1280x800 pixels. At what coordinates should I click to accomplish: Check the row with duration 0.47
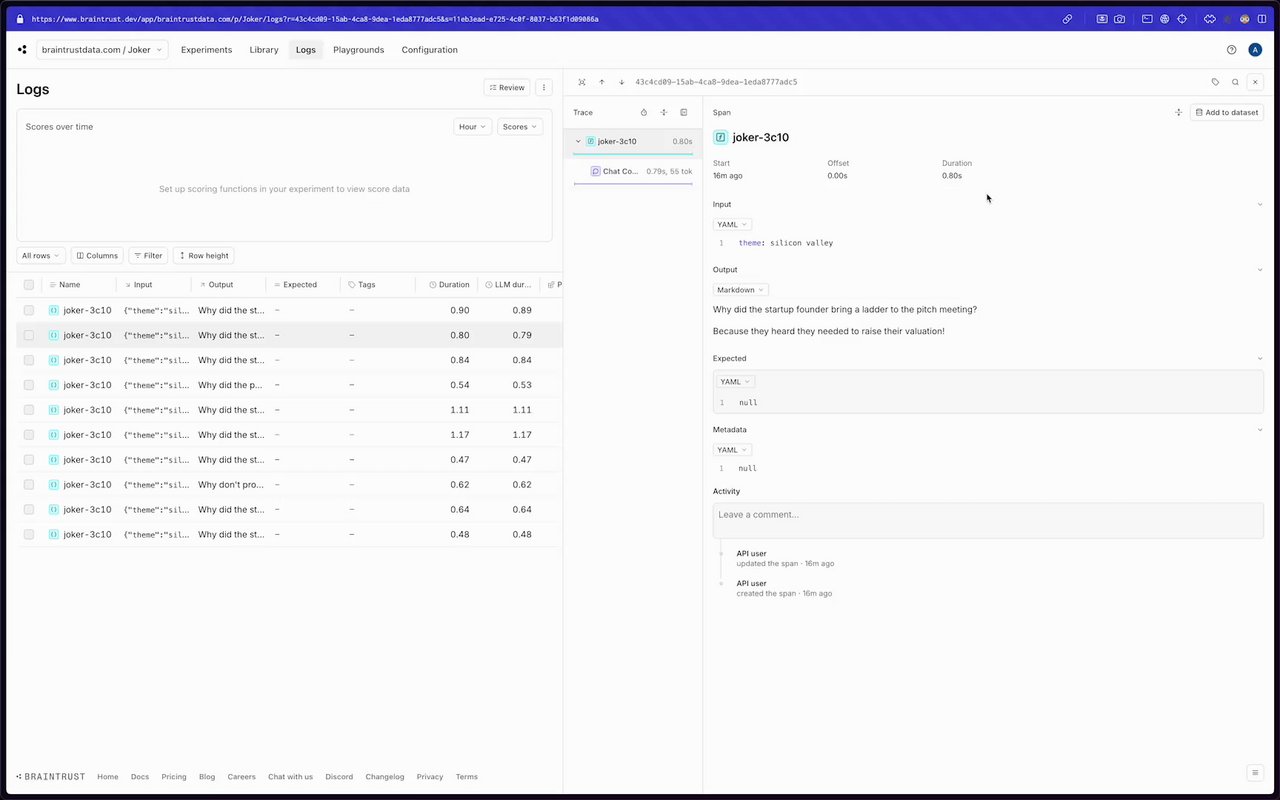29,460
